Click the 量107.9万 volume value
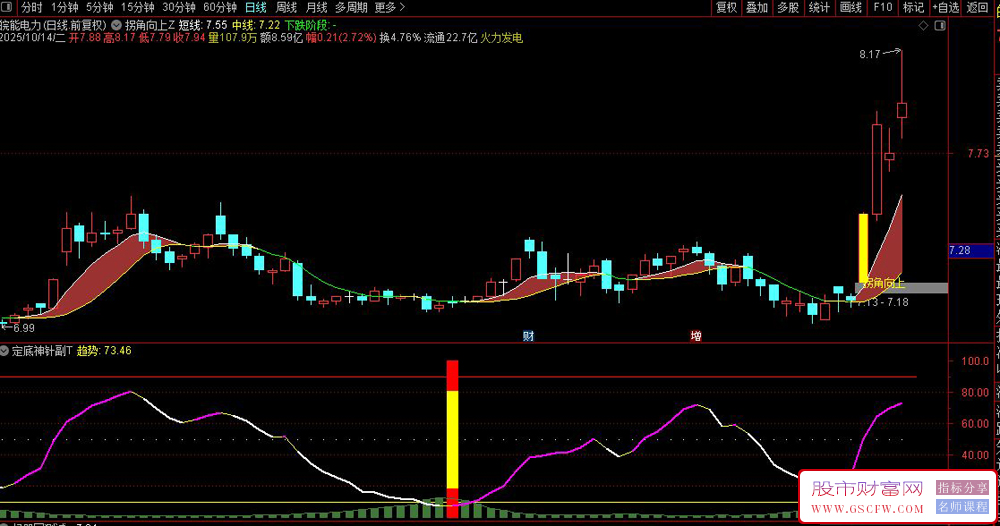1000x526 pixels. (233, 38)
